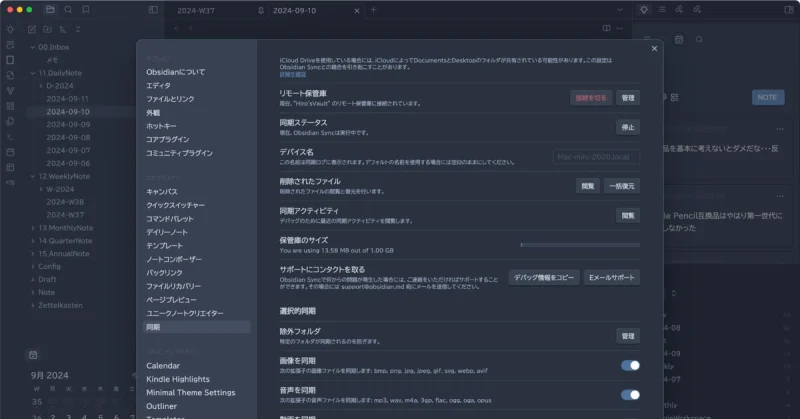Click the デバッグ情報をコピー button
This screenshot has width=800, height=419.
(x=544, y=278)
